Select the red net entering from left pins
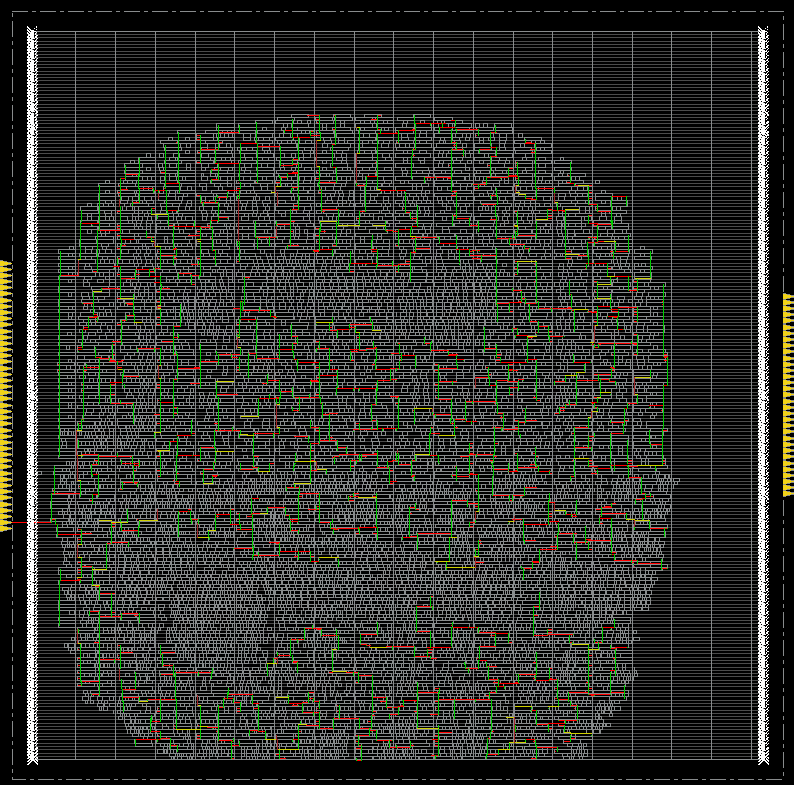Image resolution: width=794 pixels, height=785 pixels. (x=31, y=522)
